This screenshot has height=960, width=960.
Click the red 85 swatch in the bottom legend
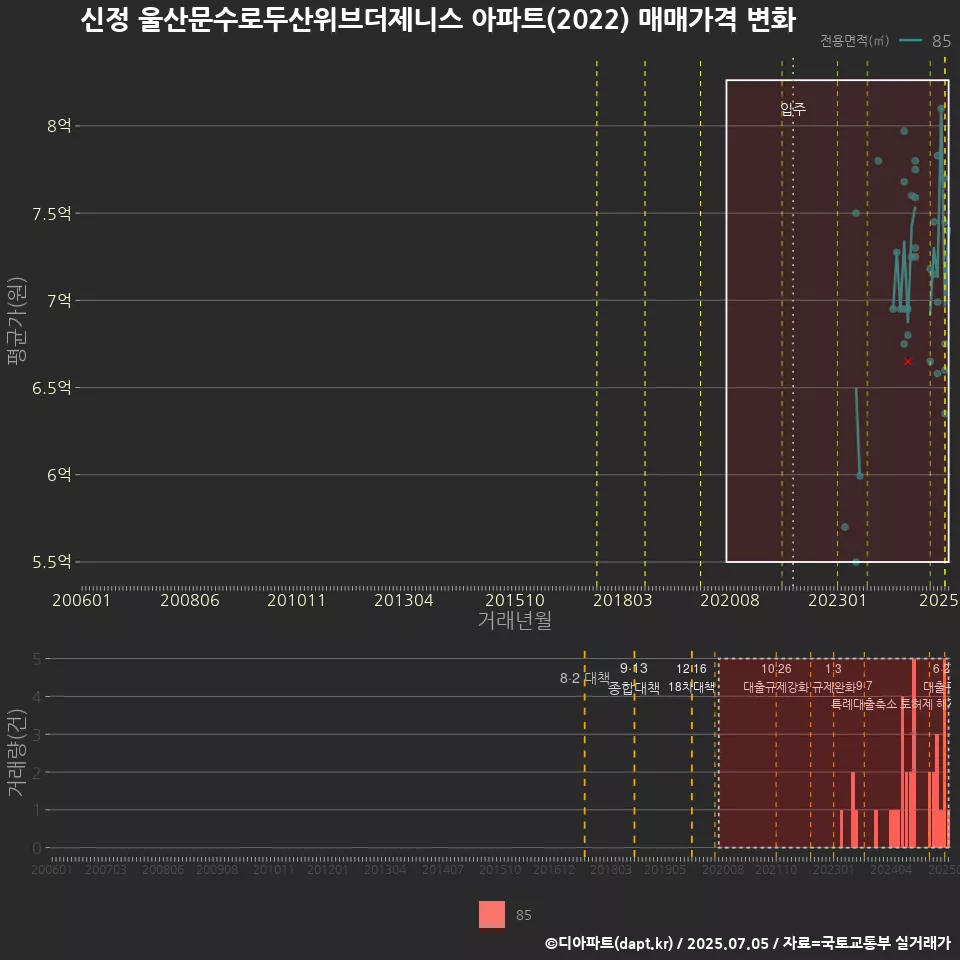(x=492, y=914)
